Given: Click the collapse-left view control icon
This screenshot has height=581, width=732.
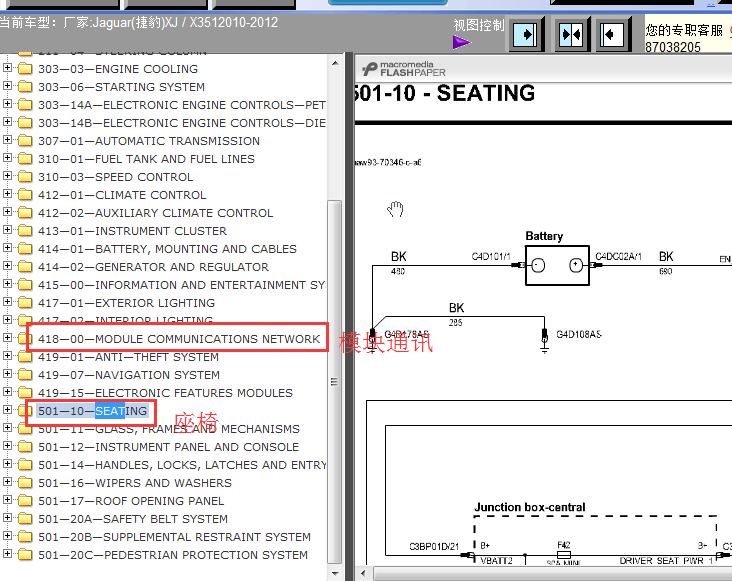Looking at the screenshot, I should (613, 34).
